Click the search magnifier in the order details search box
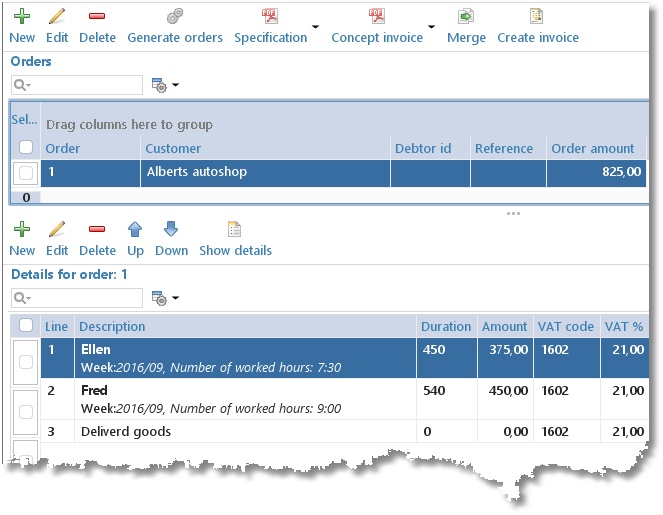The height and width of the screenshot is (515, 663). click(x=19, y=298)
